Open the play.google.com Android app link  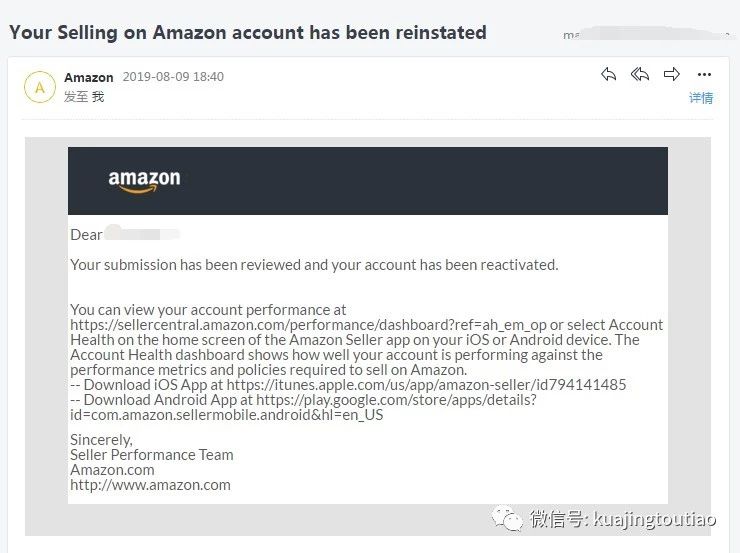tap(396, 400)
